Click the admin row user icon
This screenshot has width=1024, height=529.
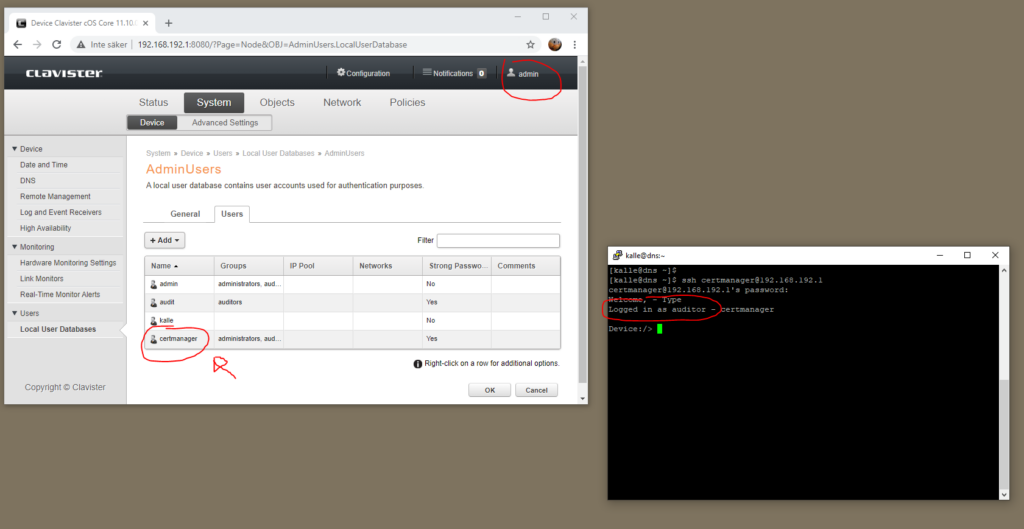[x=154, y=284]
